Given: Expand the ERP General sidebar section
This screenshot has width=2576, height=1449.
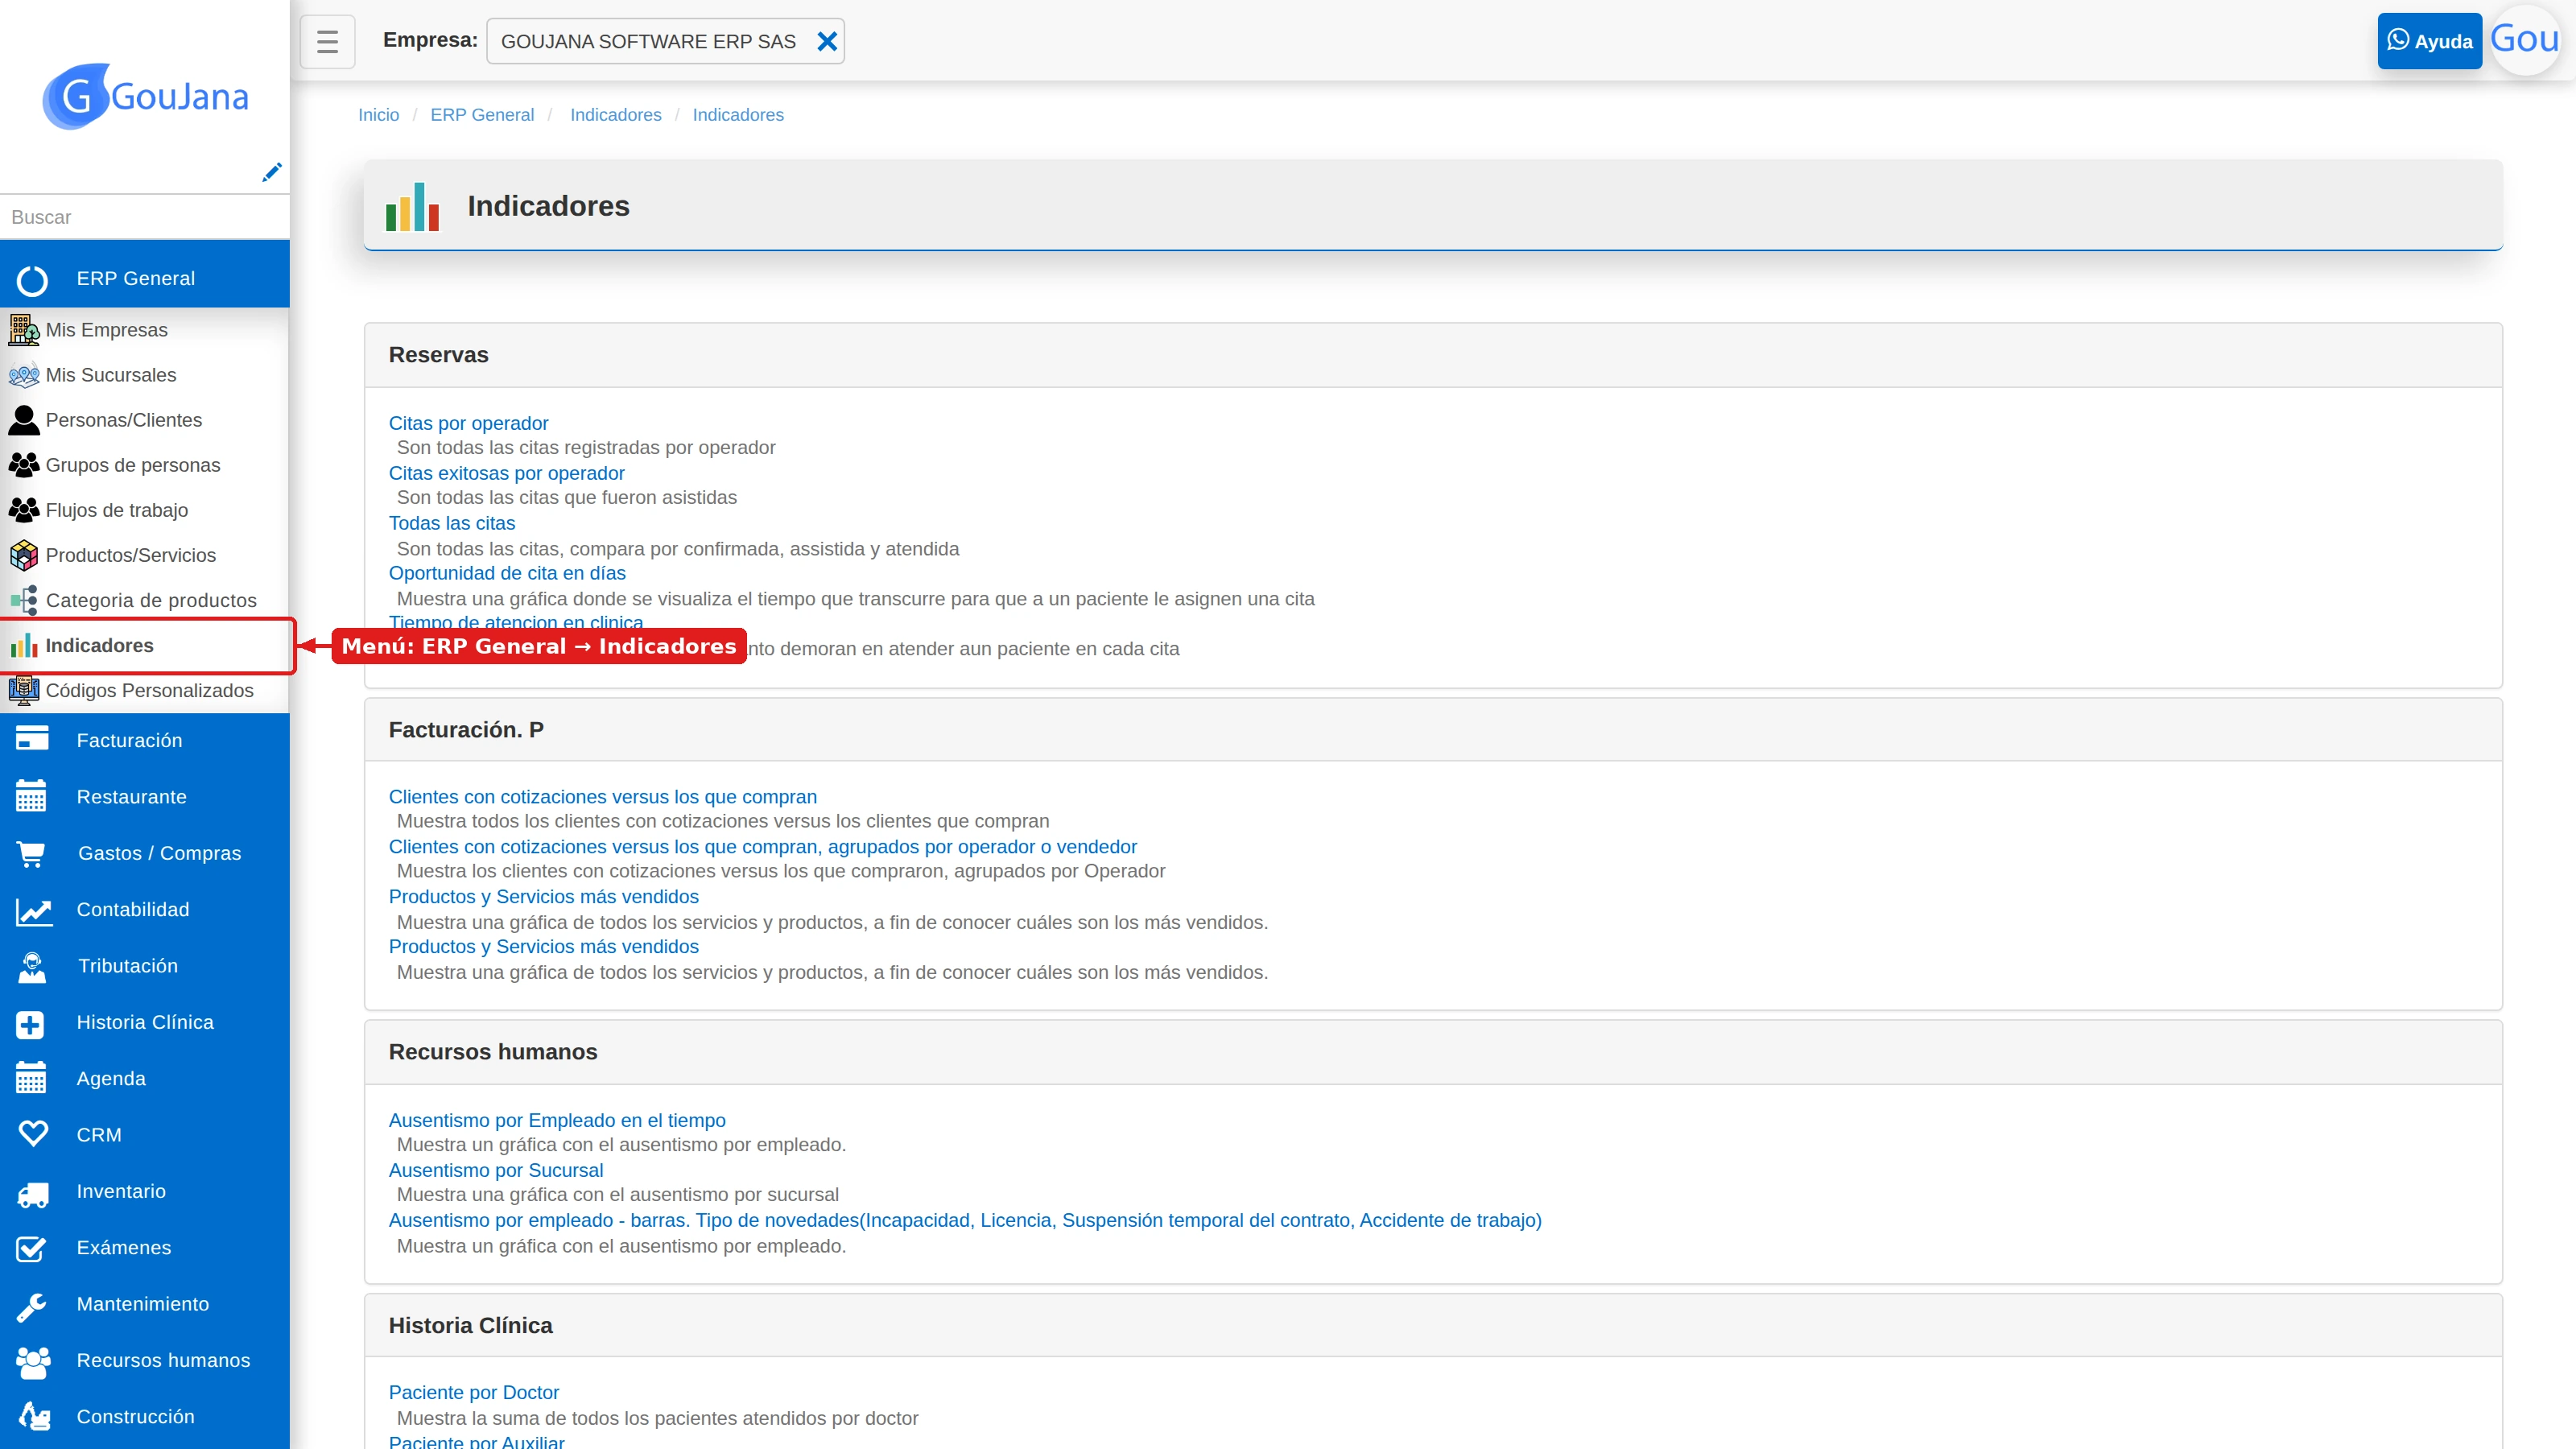Looking at the screenshot, I should click(x=145, y=278).
